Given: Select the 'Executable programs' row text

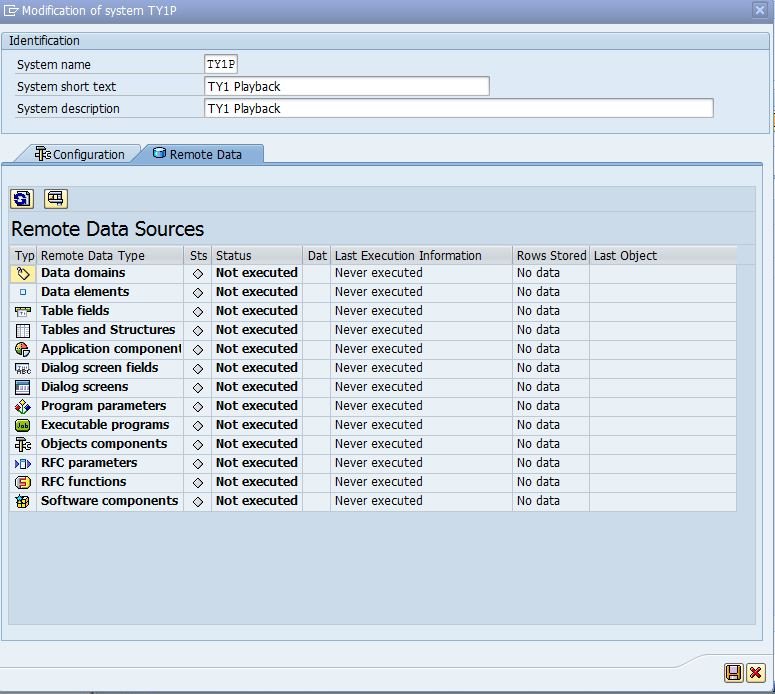Looking at the screenshot, I should tap(105, 425).
